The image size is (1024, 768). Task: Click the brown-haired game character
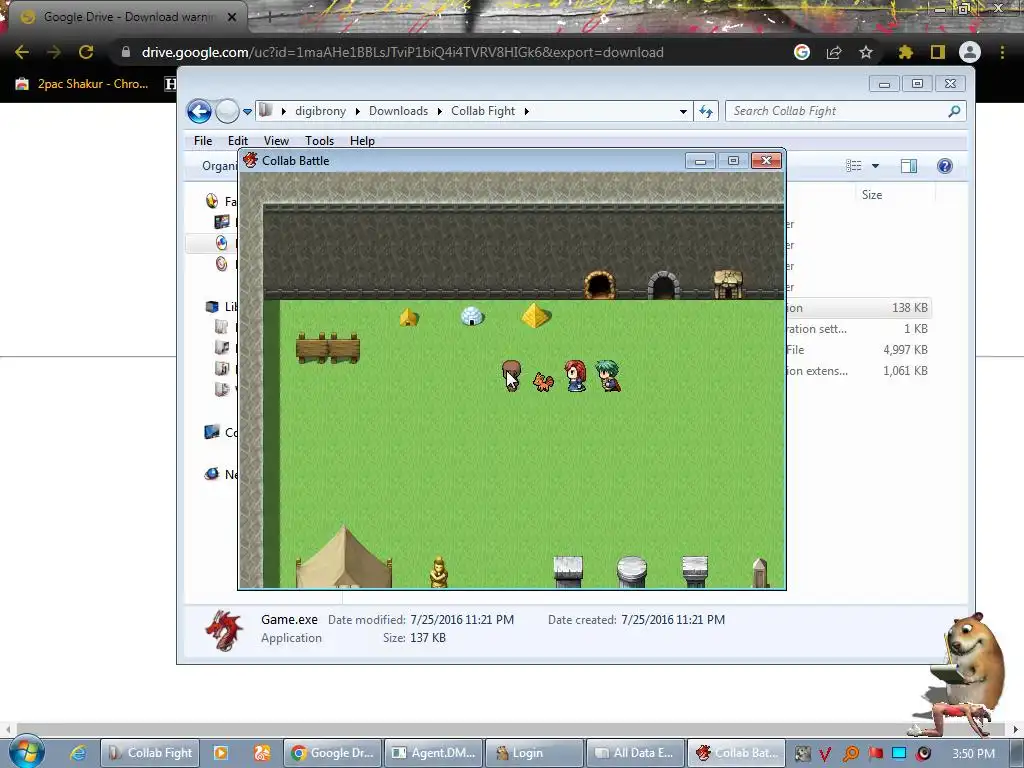tap(511, 375)
